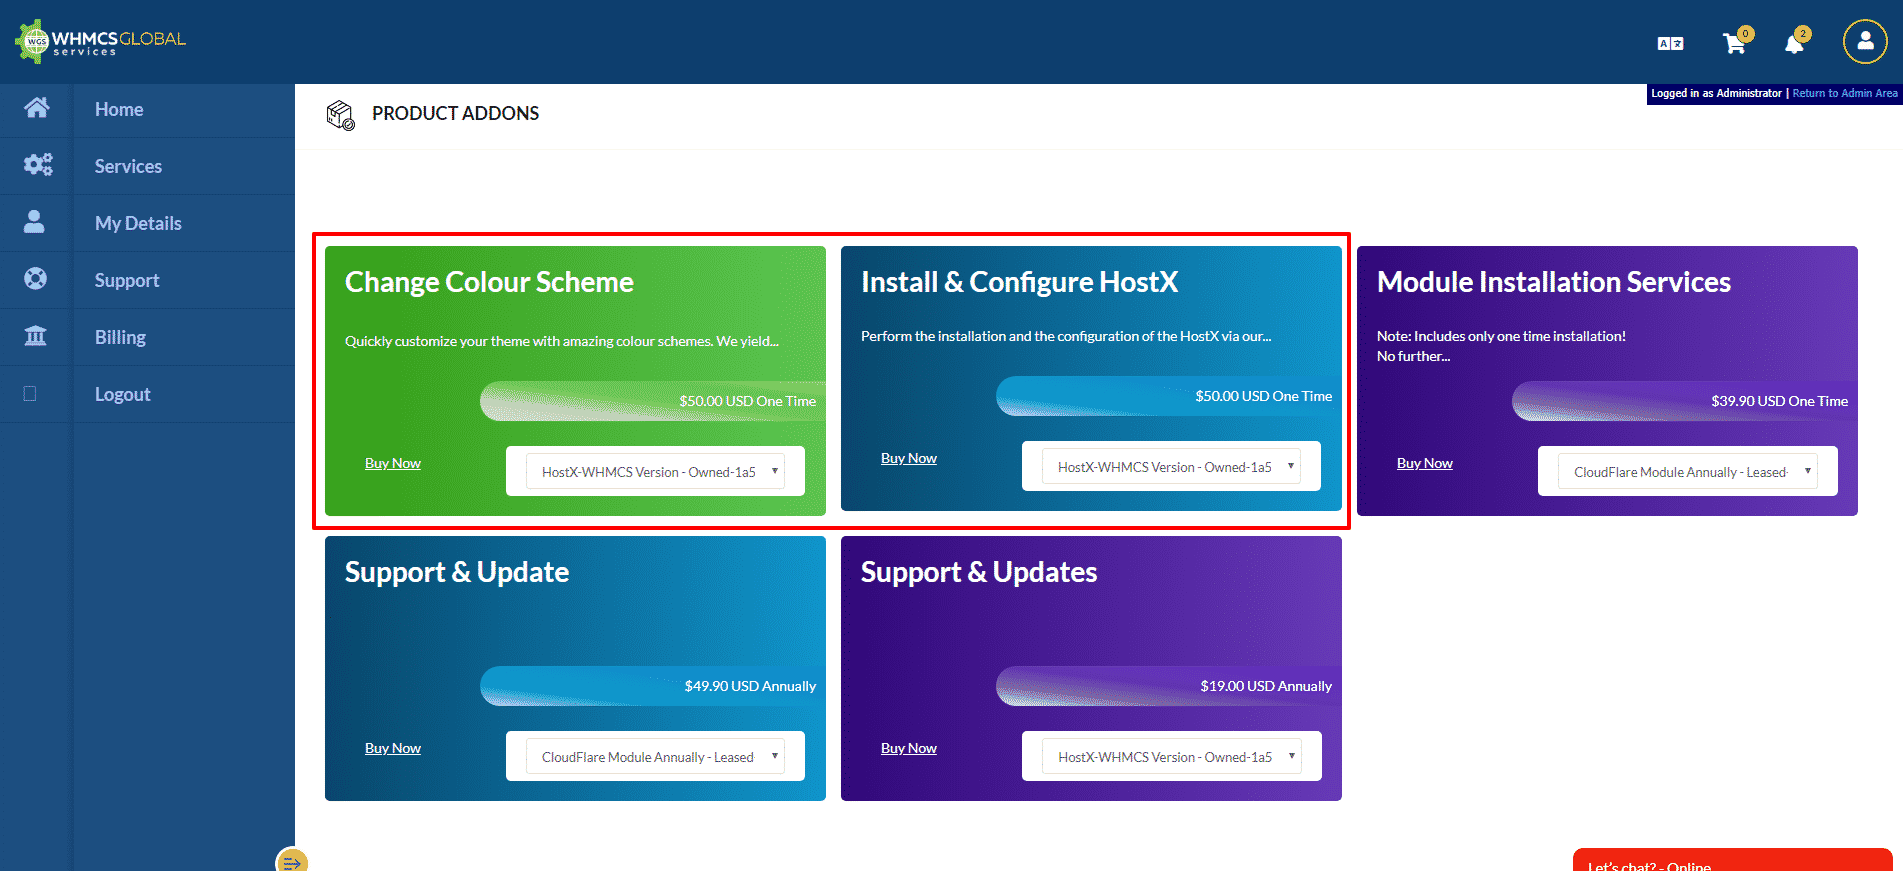The width and height of the screenshot is (1903, 871).
Task: Open the user profile avatar menu
Action: [1865, 42]
